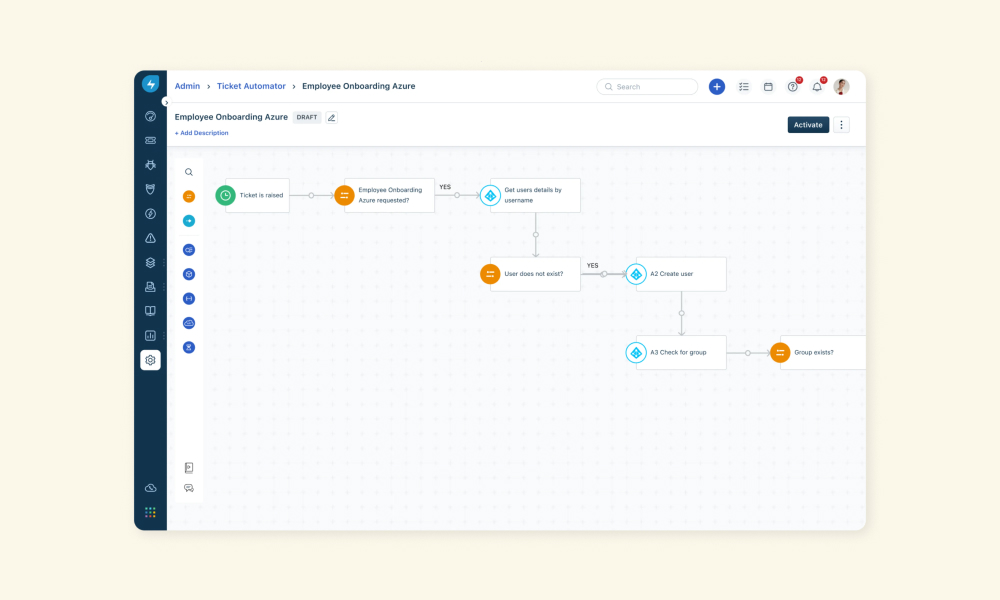The image size is (1000, 600).
Task: Open the notifications bell icon
Action: (x=817, y=87)
